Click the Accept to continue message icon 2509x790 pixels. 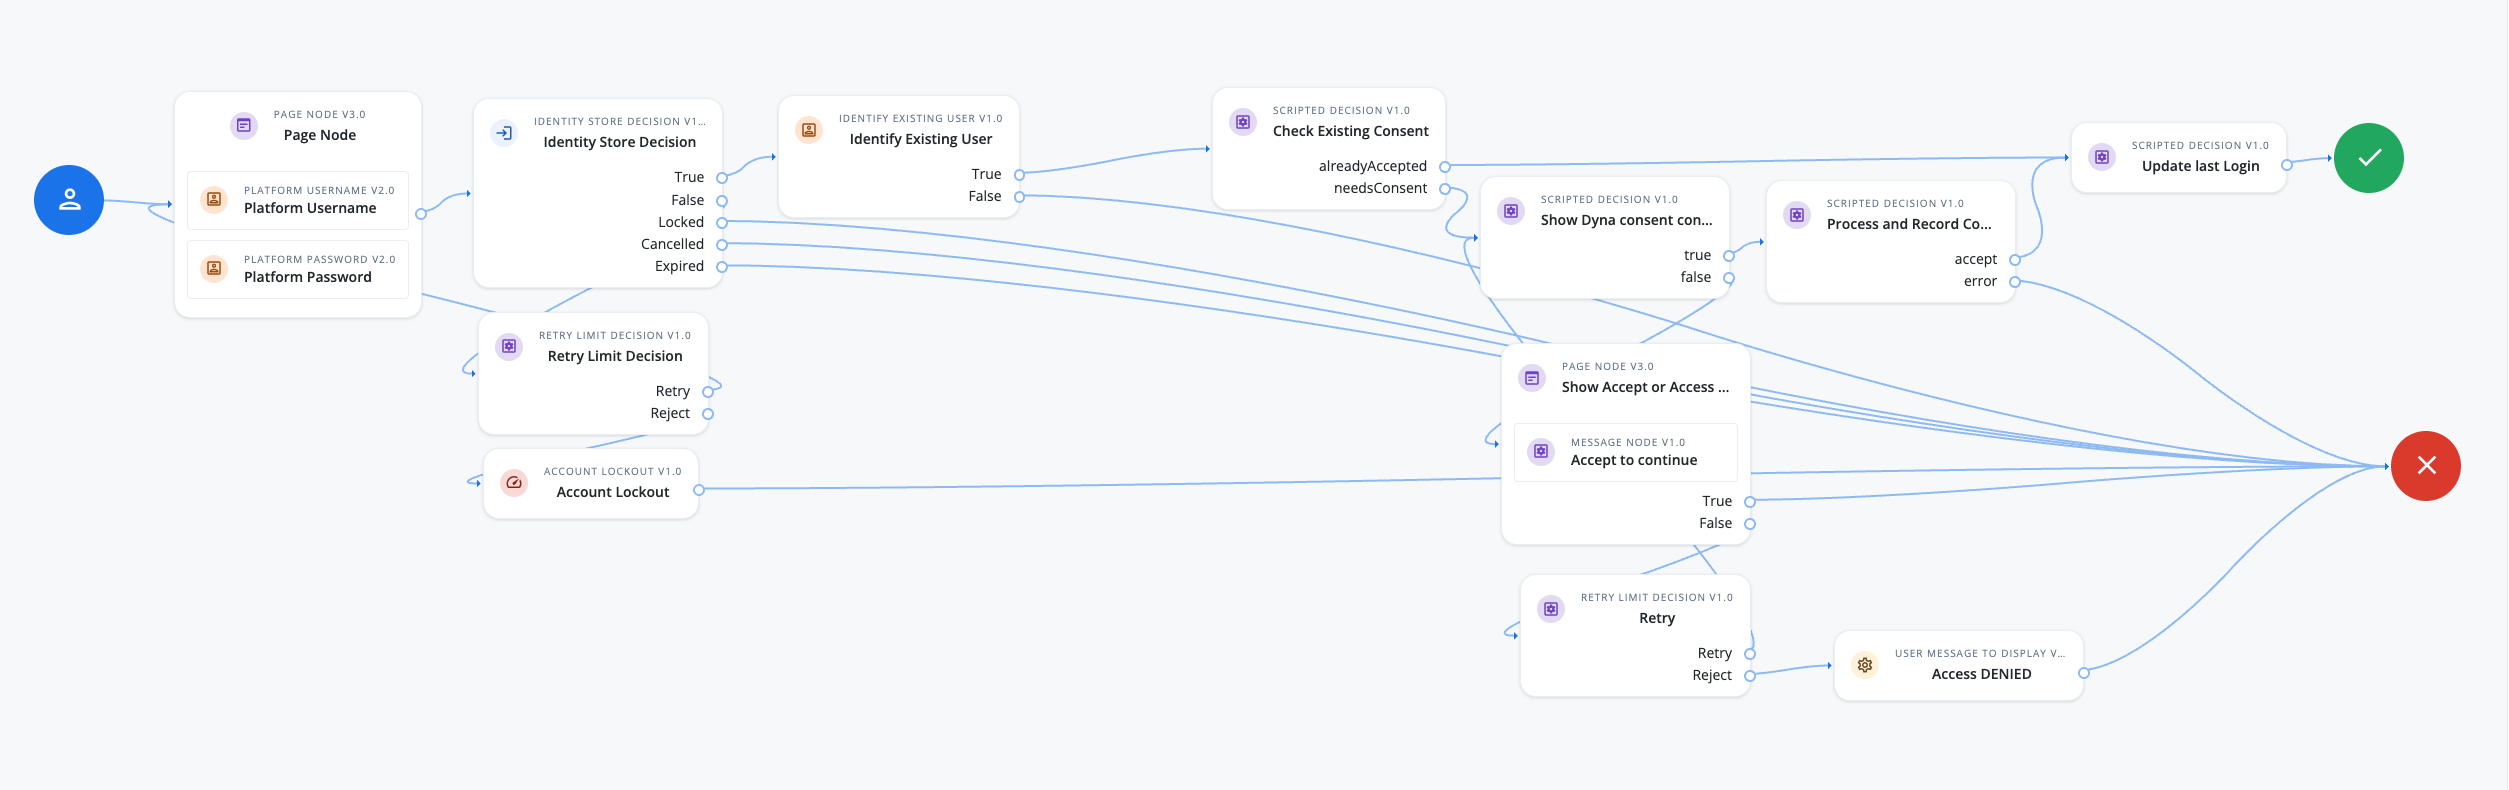point(1541,452)
